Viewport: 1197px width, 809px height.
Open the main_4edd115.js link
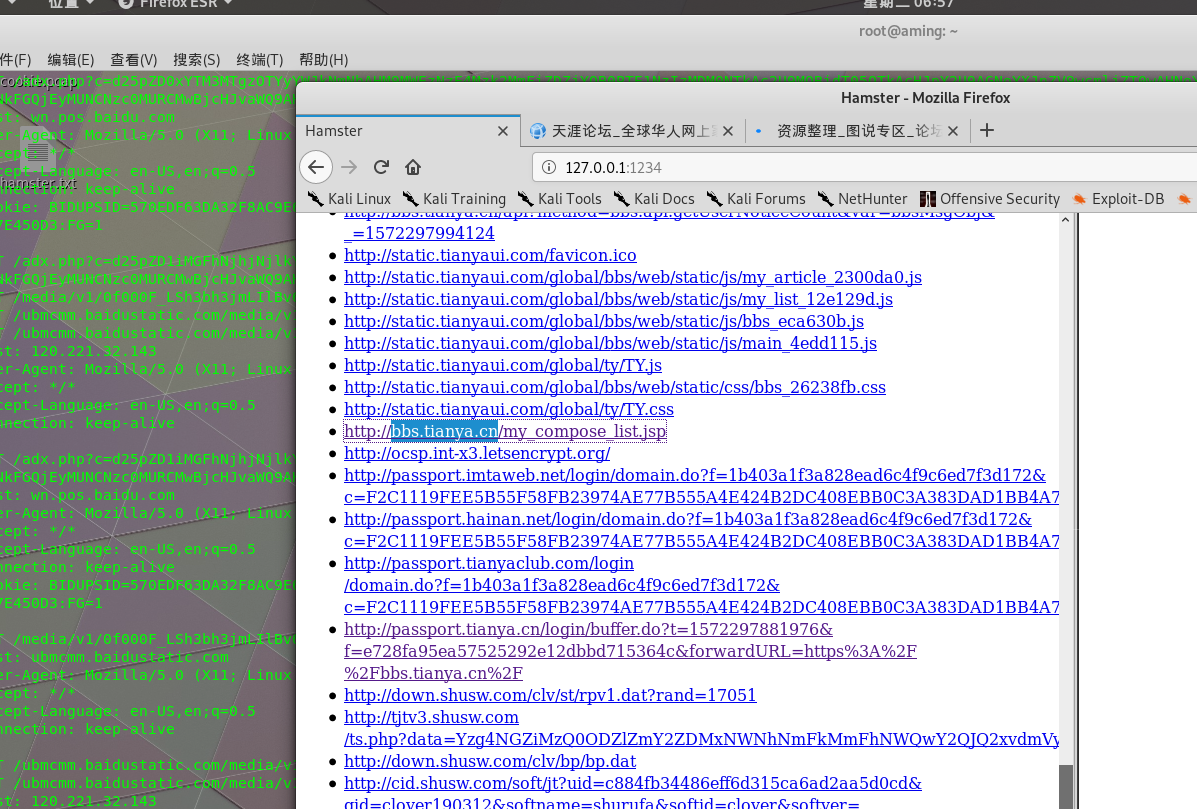(x=610, y=343)
